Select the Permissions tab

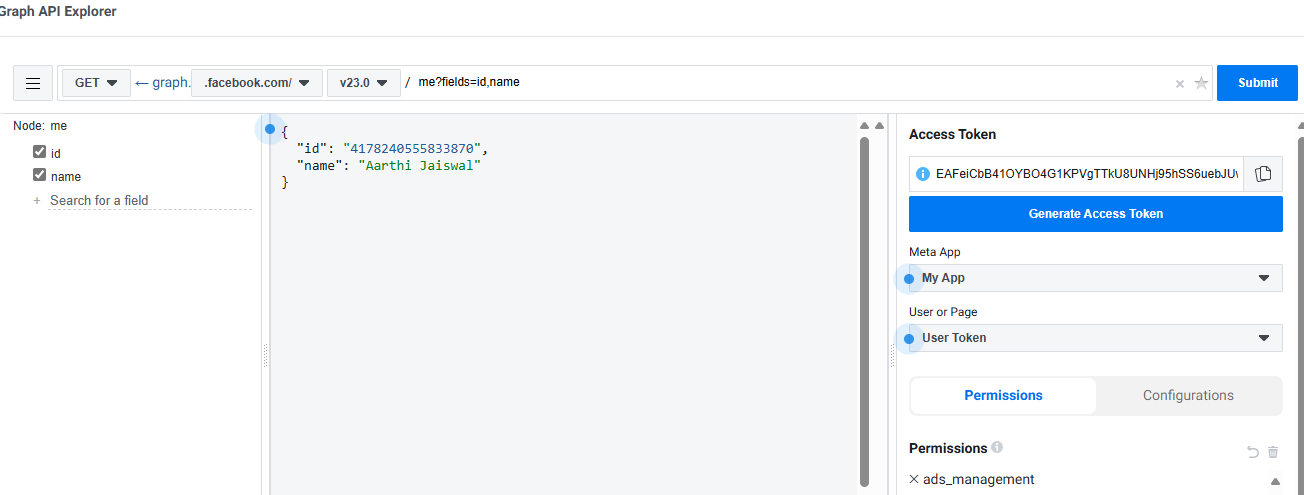click(x=1003, y=396)
